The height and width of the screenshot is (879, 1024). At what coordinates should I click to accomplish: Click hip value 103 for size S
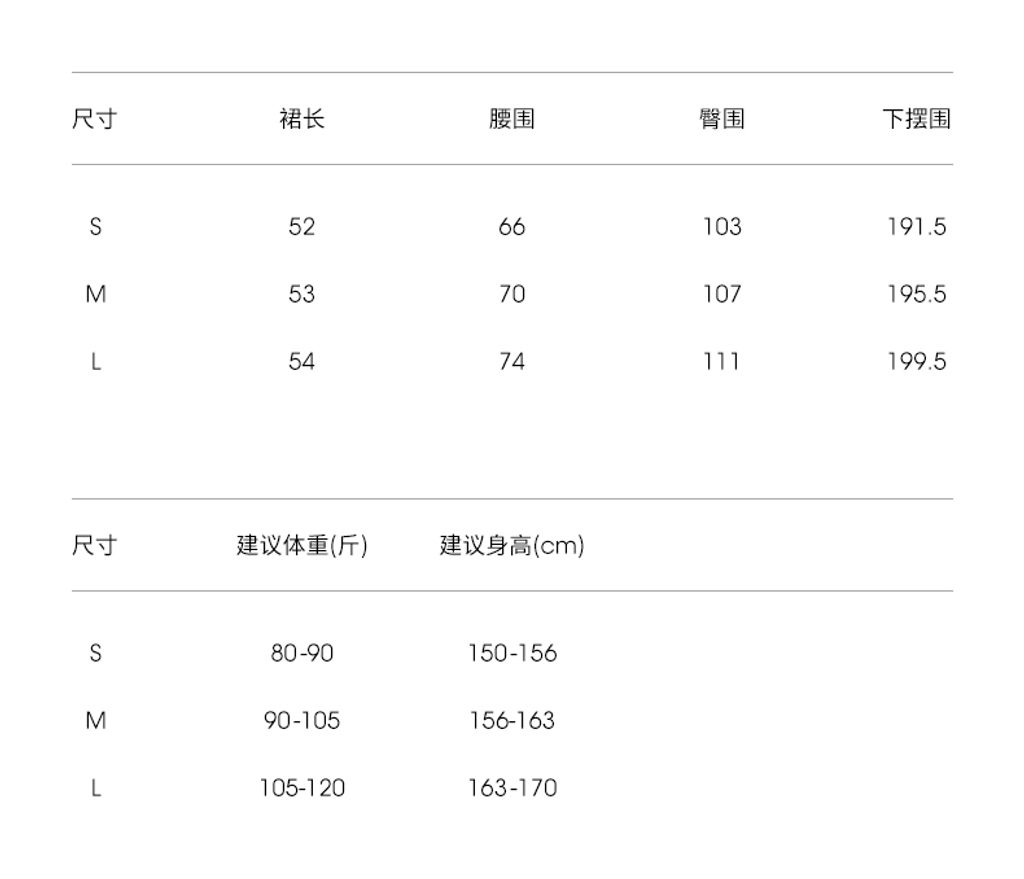[x=722, y=227]
